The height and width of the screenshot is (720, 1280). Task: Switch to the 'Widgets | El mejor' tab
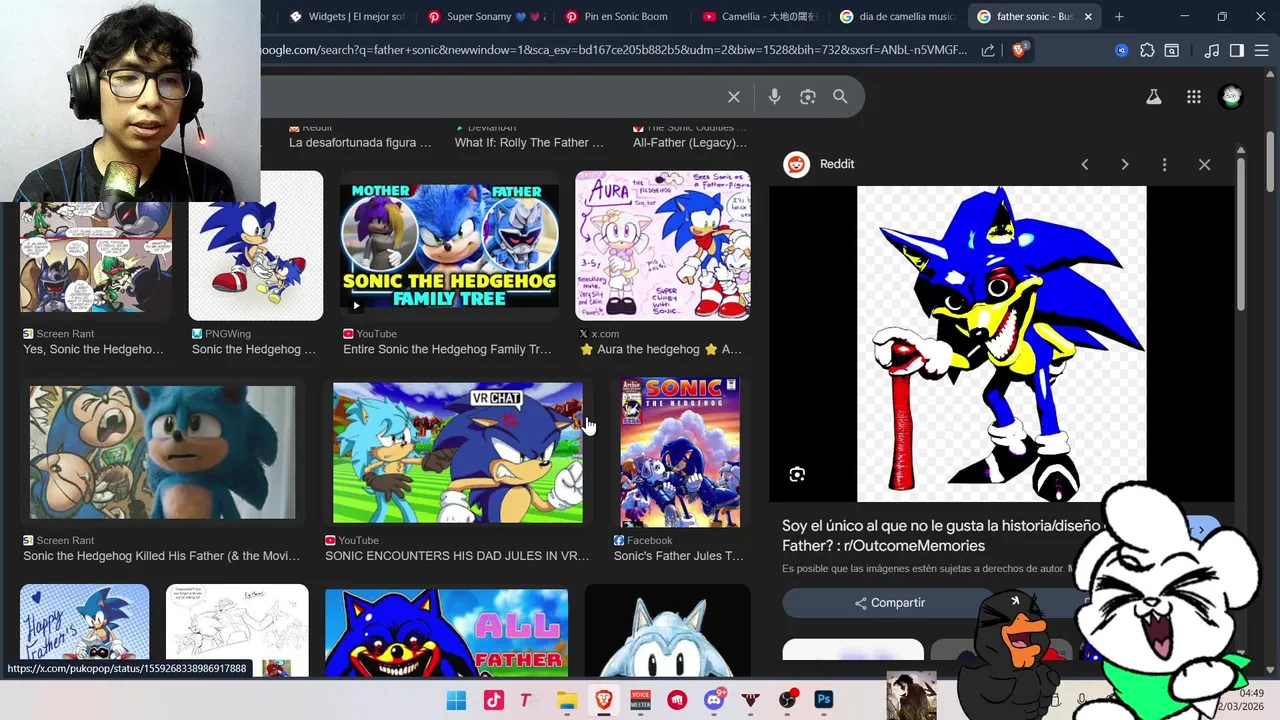coord(347,16)
